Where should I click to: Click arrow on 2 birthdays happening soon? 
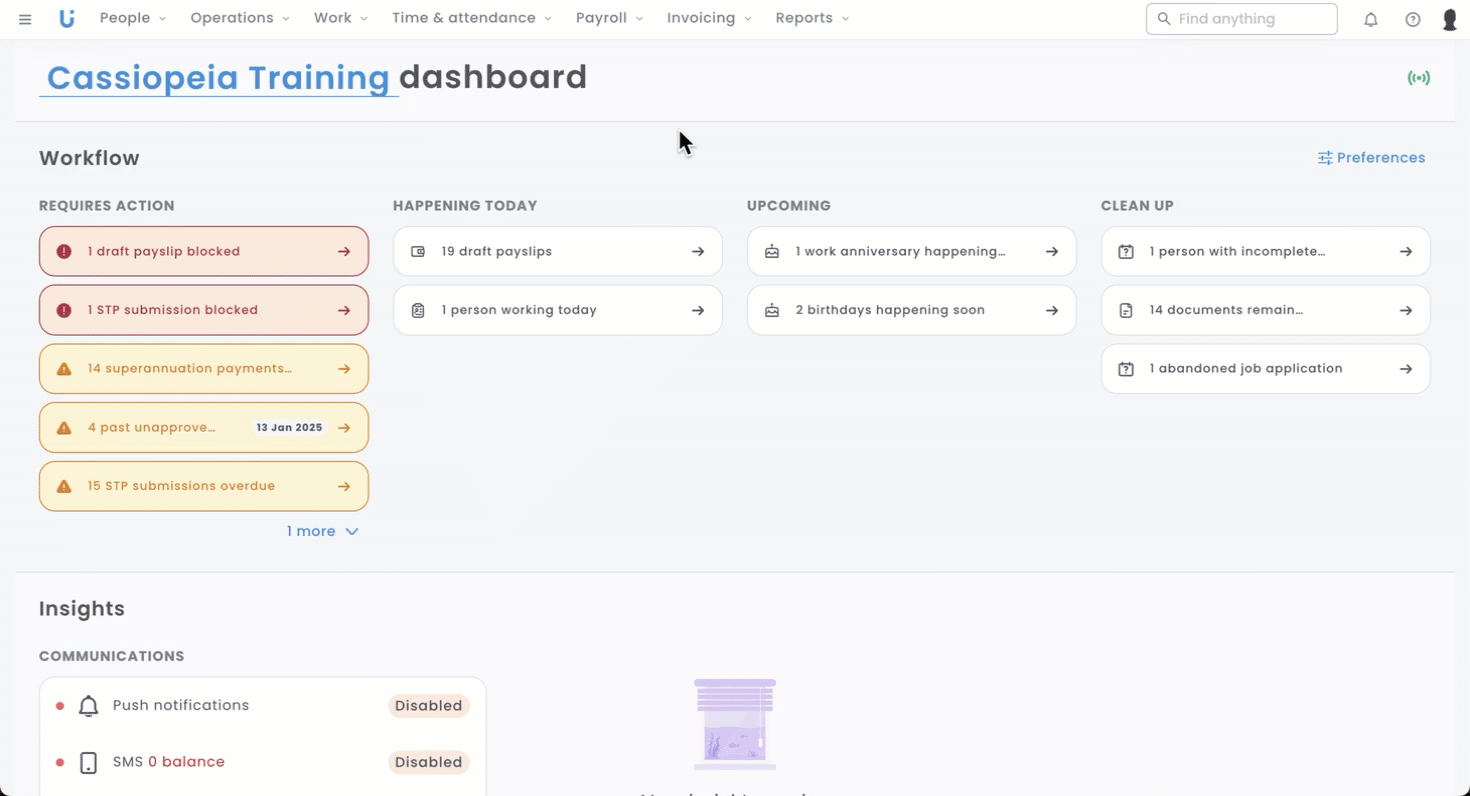(1052, 310)
